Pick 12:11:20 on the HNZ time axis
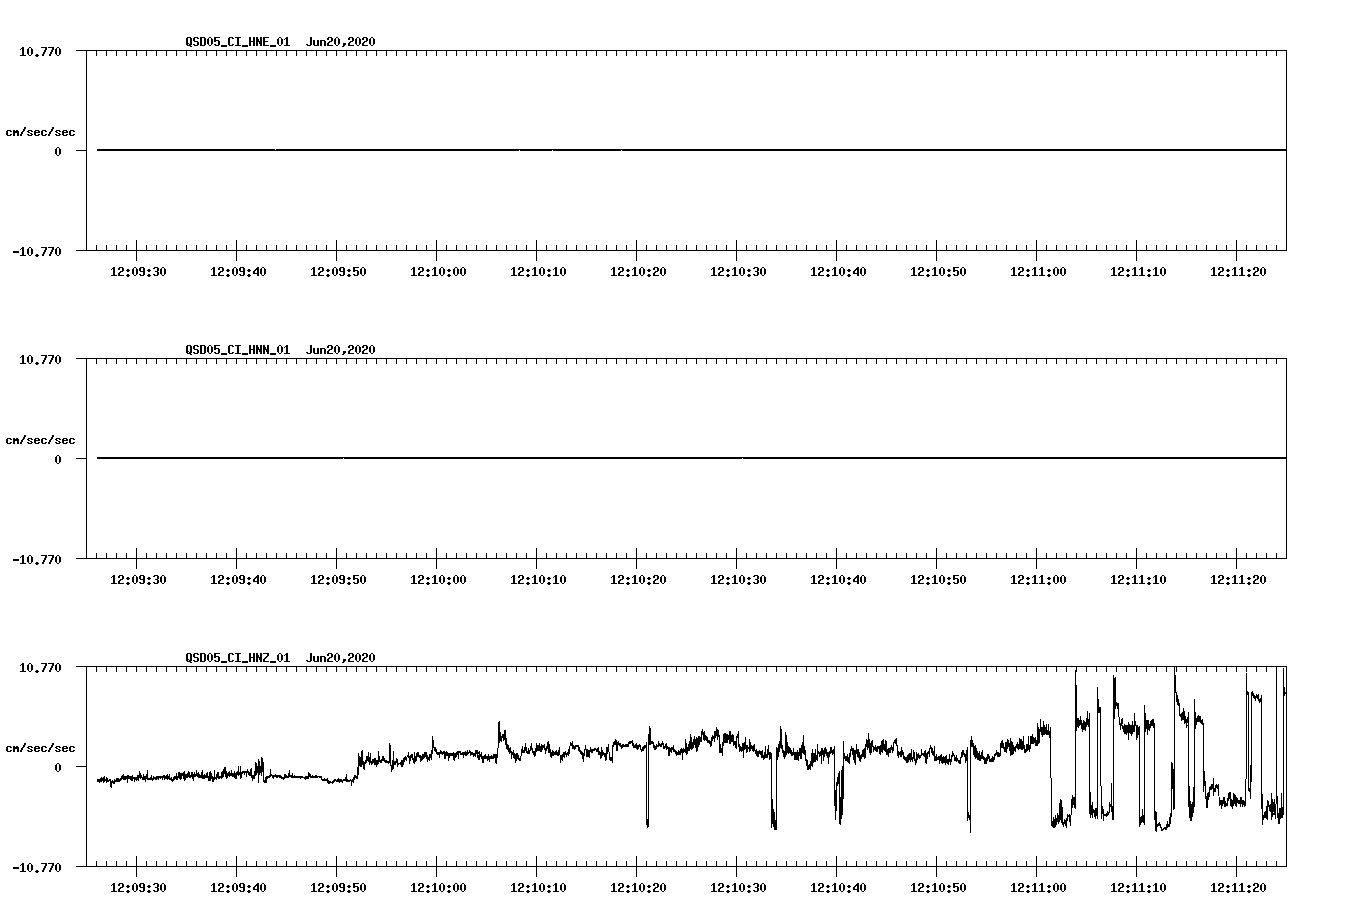Screen dimensions: 1358x924 tap(1238, 888)
